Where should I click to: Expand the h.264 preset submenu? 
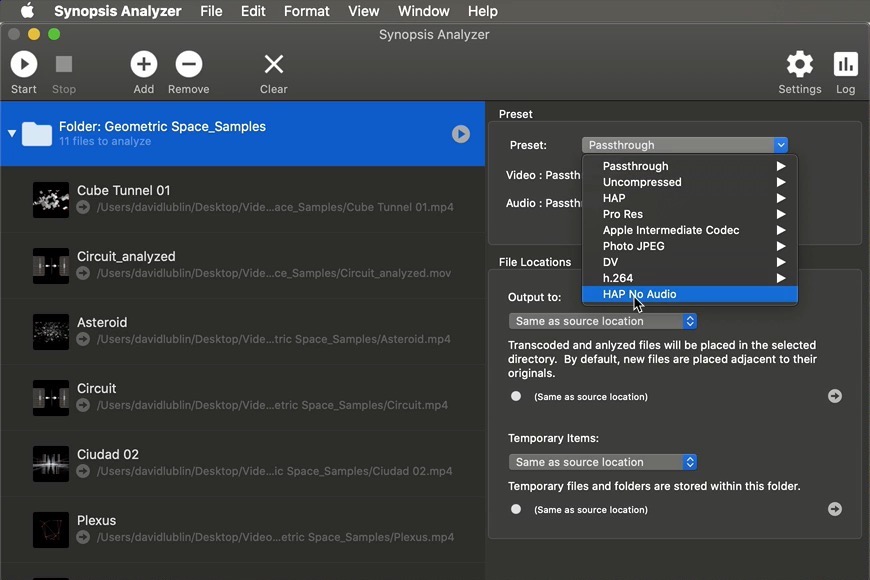[x=690, y=278]
